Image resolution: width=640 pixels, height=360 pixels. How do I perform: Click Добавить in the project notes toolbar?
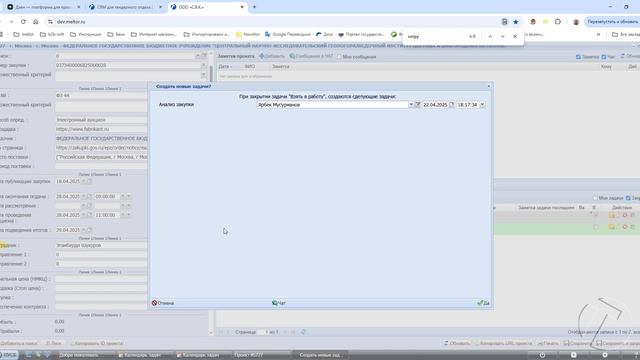[x=272, y=56]
